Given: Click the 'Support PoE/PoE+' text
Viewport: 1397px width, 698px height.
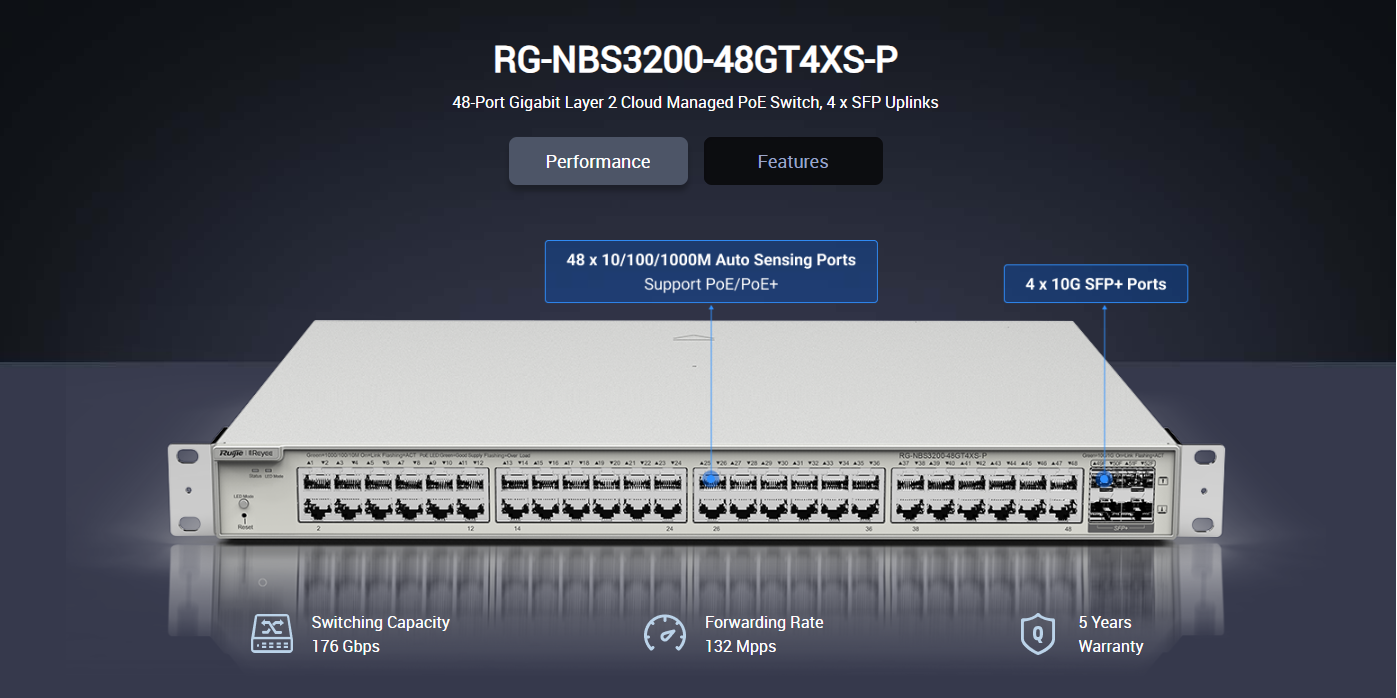Looking at the screenshot, I should click(711, 285).
